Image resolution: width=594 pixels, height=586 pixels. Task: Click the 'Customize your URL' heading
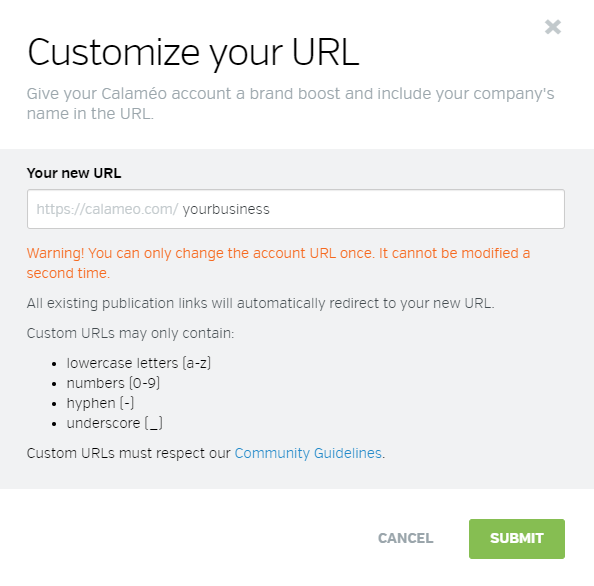(x=193, y=53)
